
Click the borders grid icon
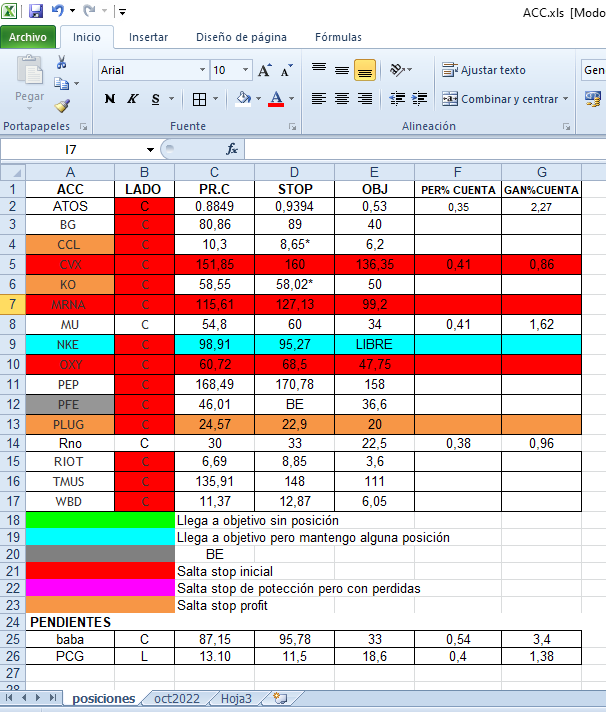pos(199,99)
